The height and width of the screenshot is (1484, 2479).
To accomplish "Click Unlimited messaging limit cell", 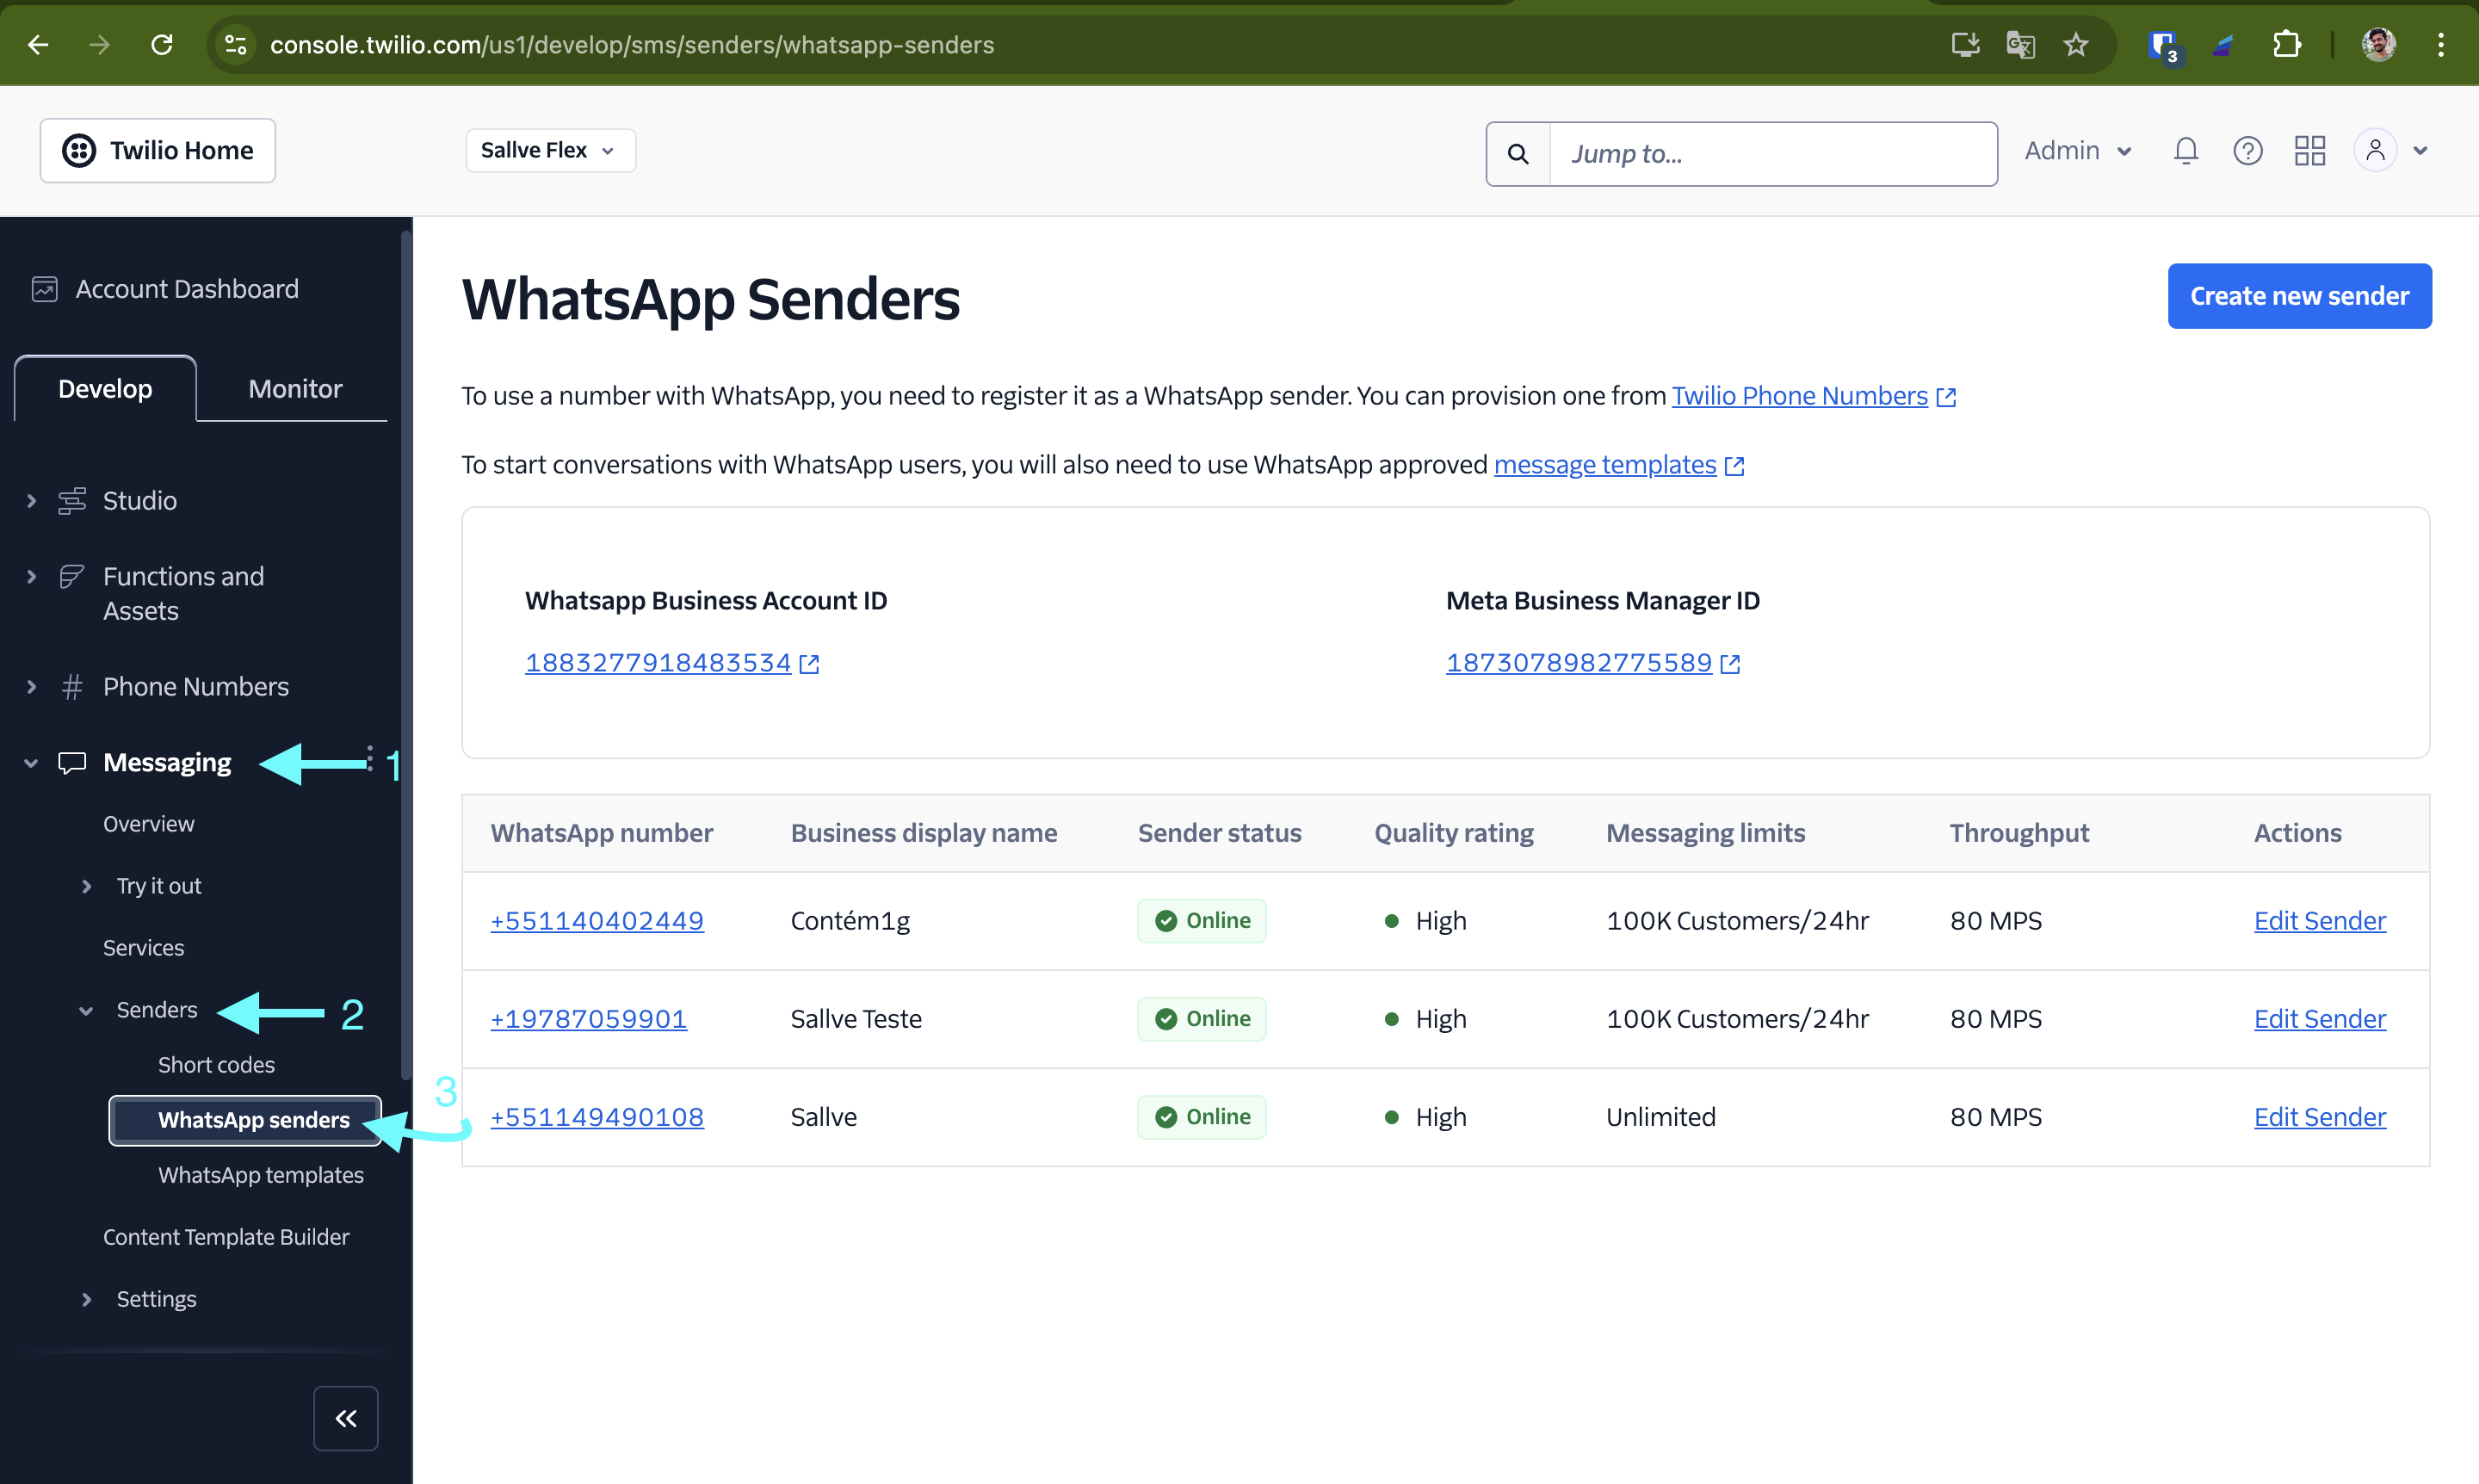I will (x=1660, y=1117).
